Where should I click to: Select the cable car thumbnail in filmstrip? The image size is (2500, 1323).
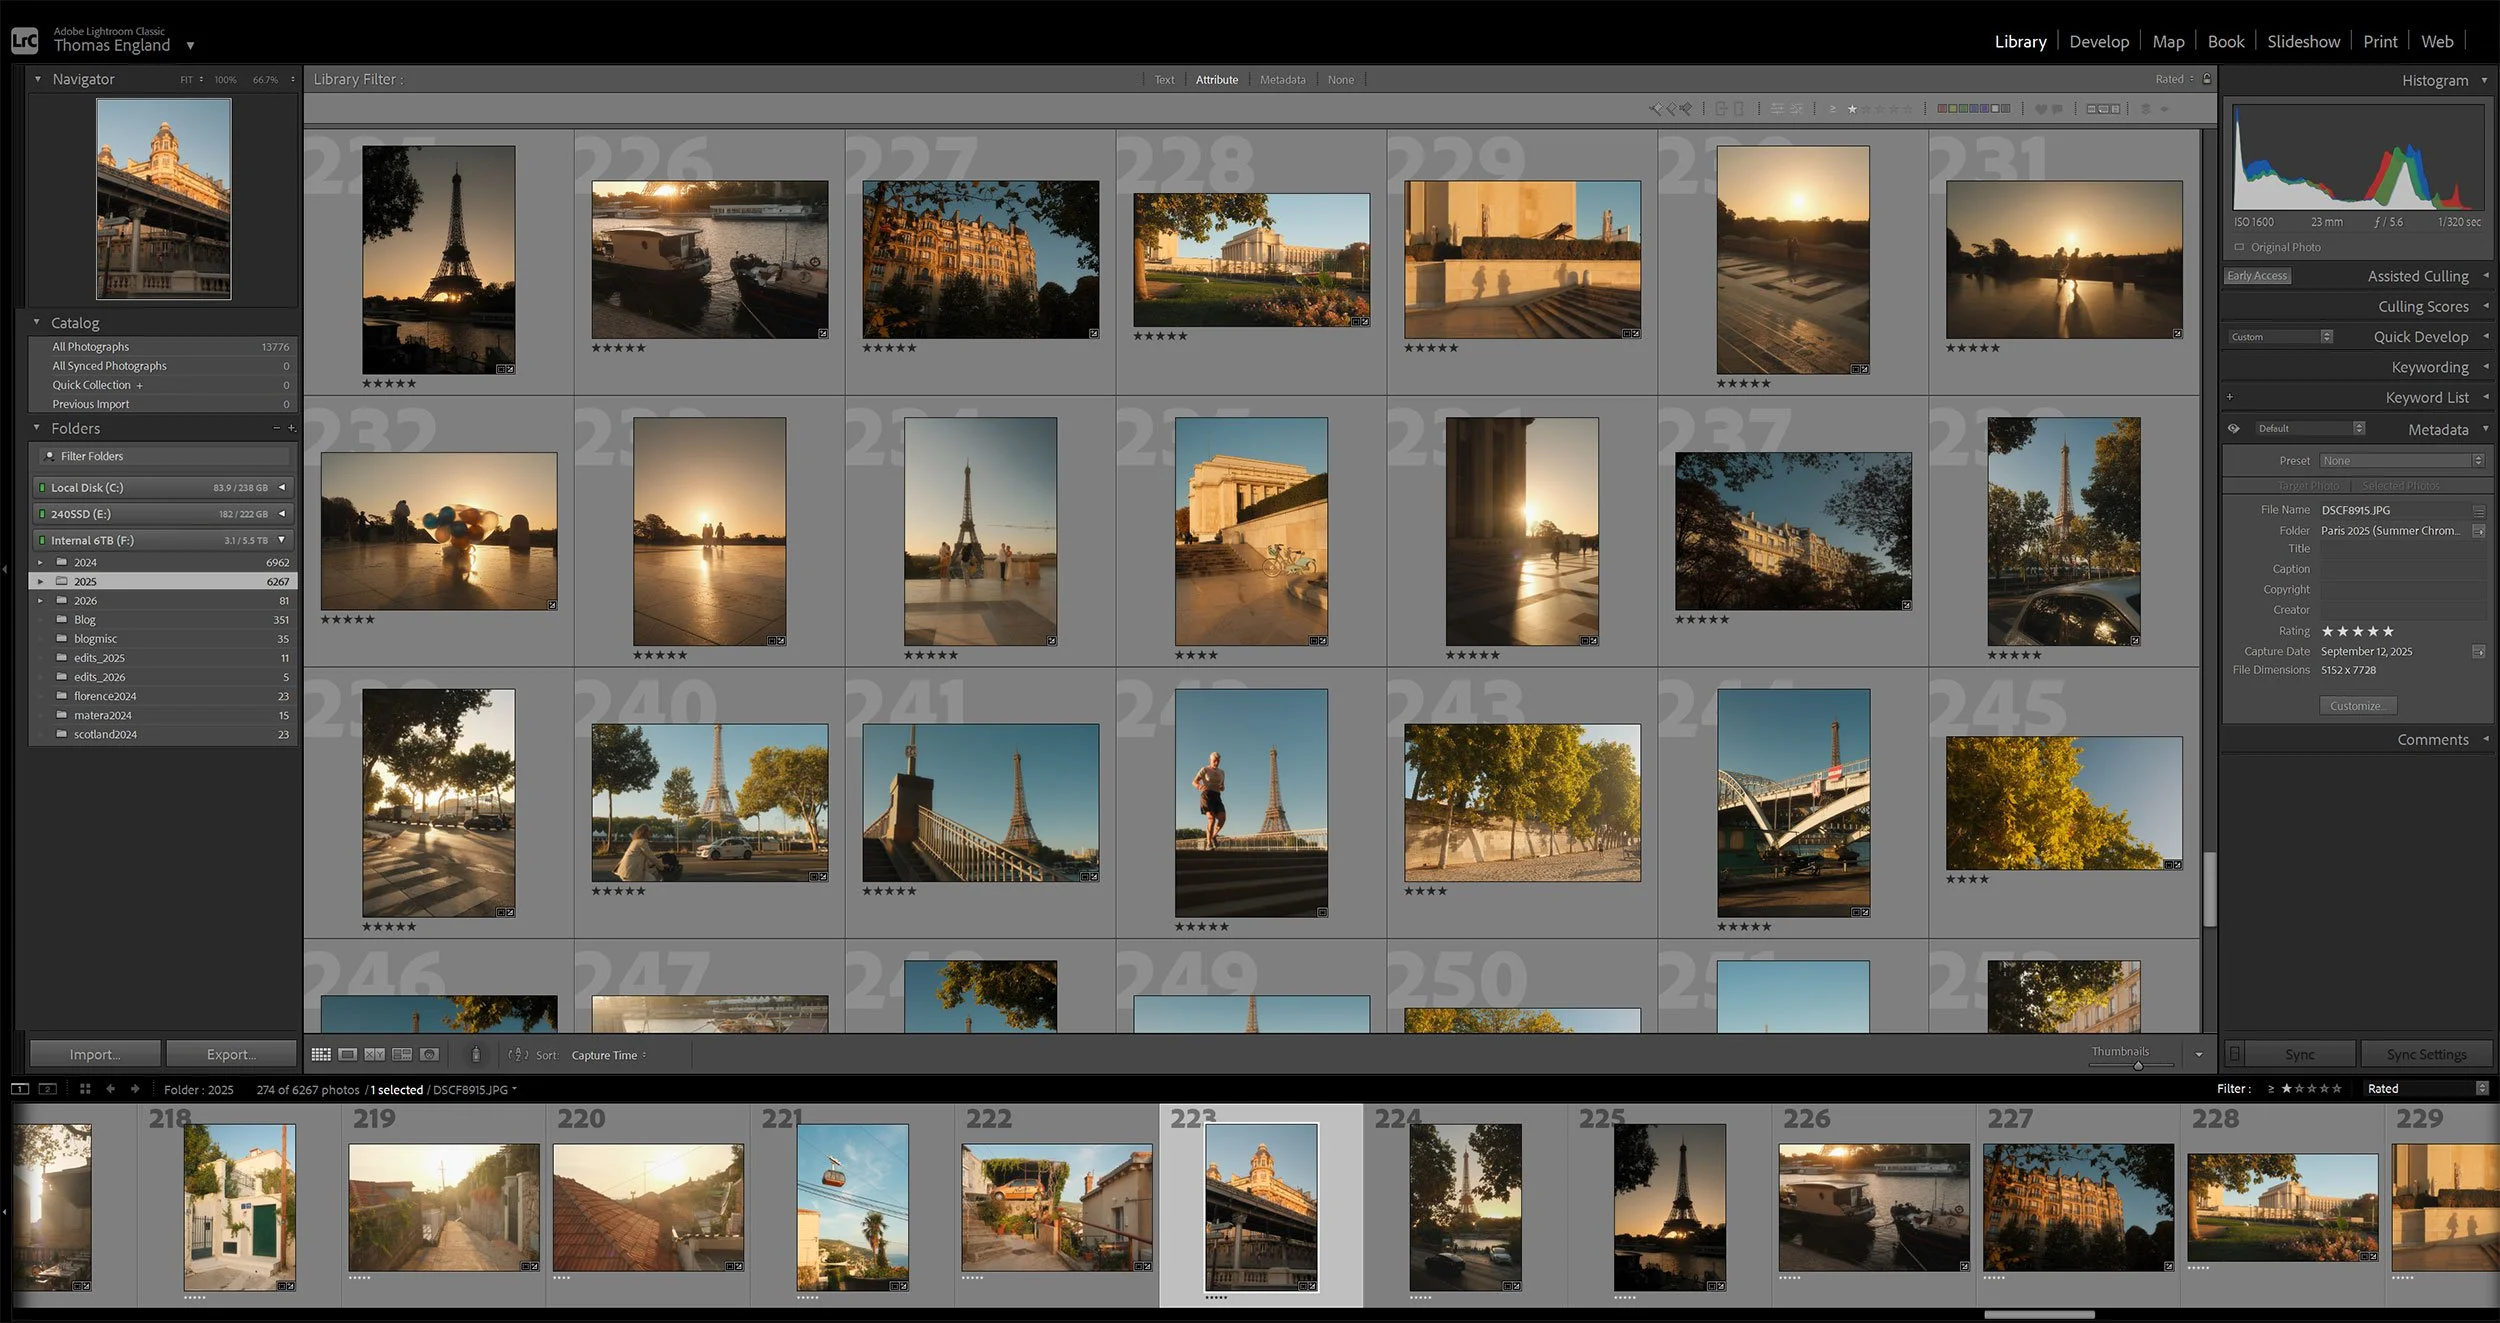[852, 1206]
